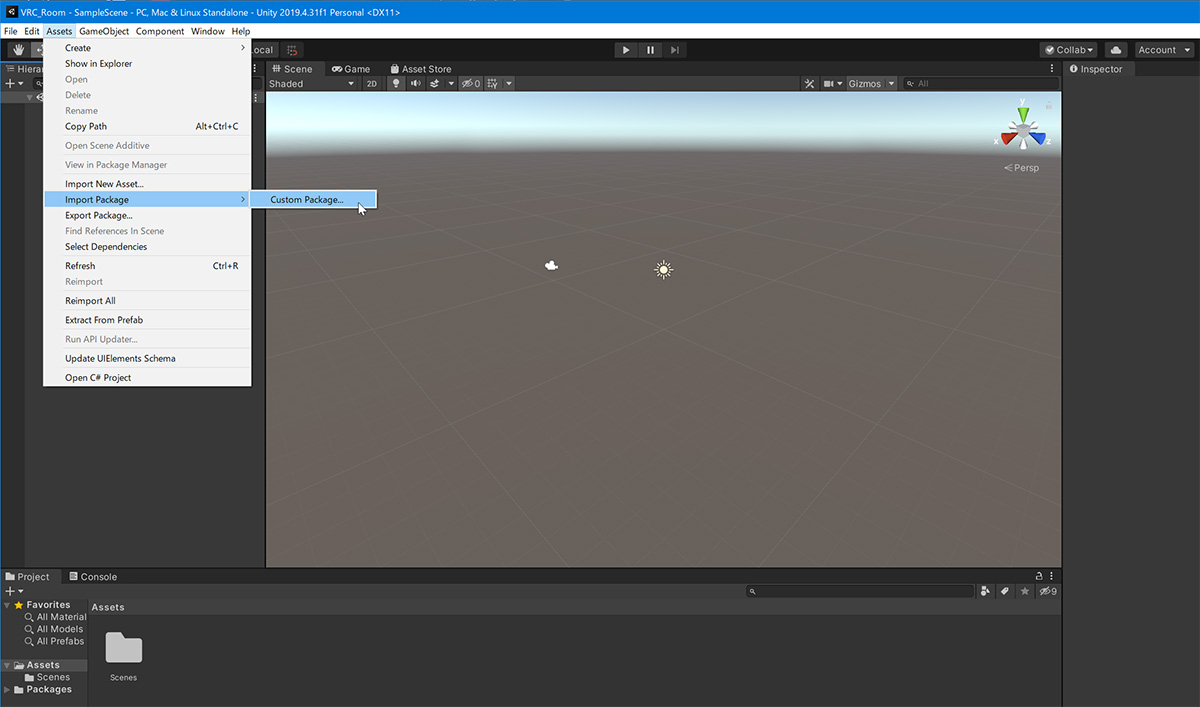The image size is (1200, 707).
Task: Open the cloud Services icon
Action: click(1116, 50)
